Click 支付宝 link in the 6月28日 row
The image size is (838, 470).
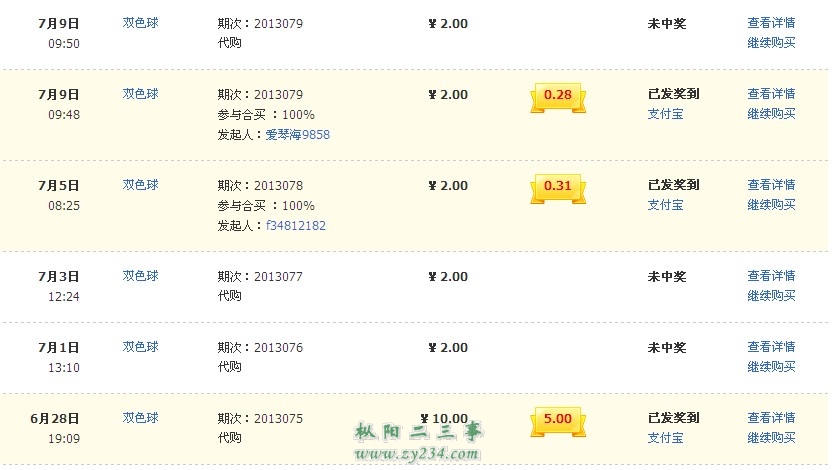point(665,438)
